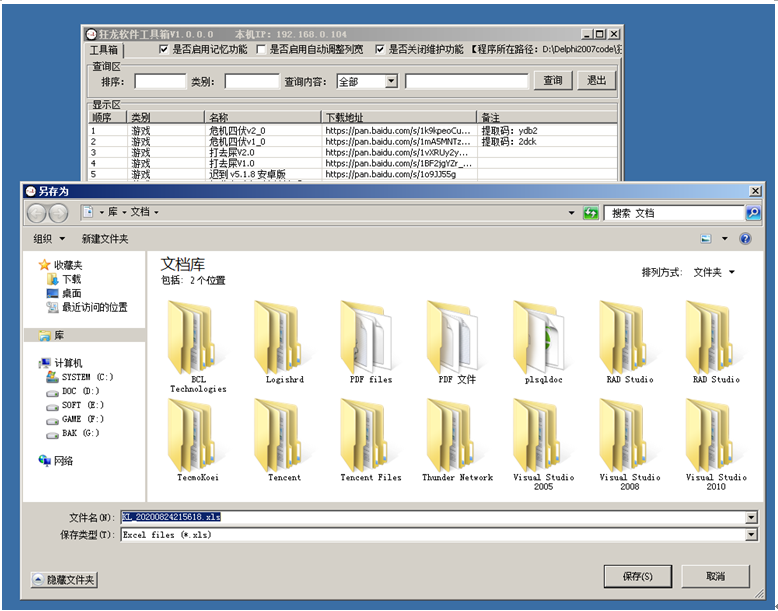Screen dimensions: 778x611
Task: Open the TecmoKoei folder
Action: point(198,438)
